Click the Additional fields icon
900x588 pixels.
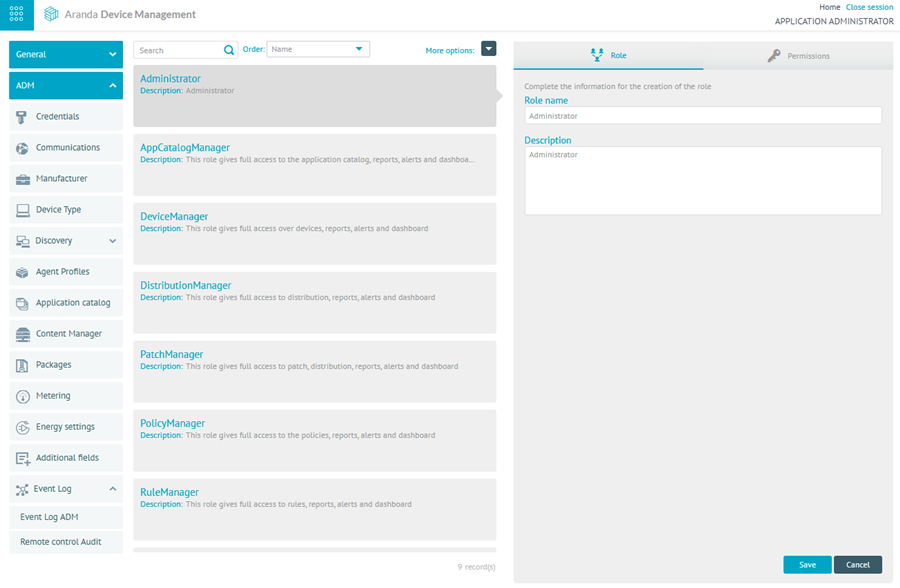coord(23,458)
